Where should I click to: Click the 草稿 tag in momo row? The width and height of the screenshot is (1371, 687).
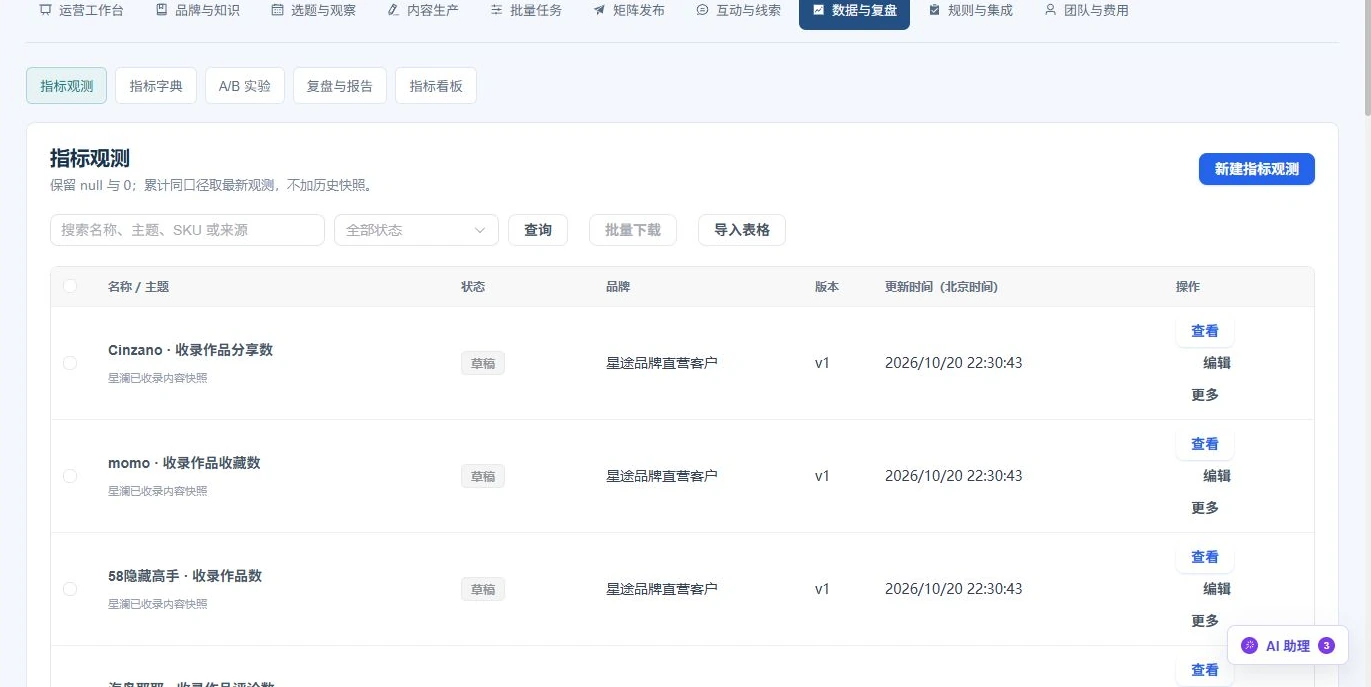pyautogui.click(x=483, y=476)
